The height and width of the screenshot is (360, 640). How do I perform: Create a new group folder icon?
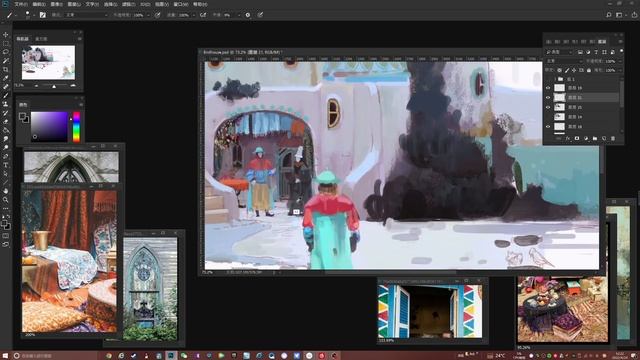pos(595,138)
